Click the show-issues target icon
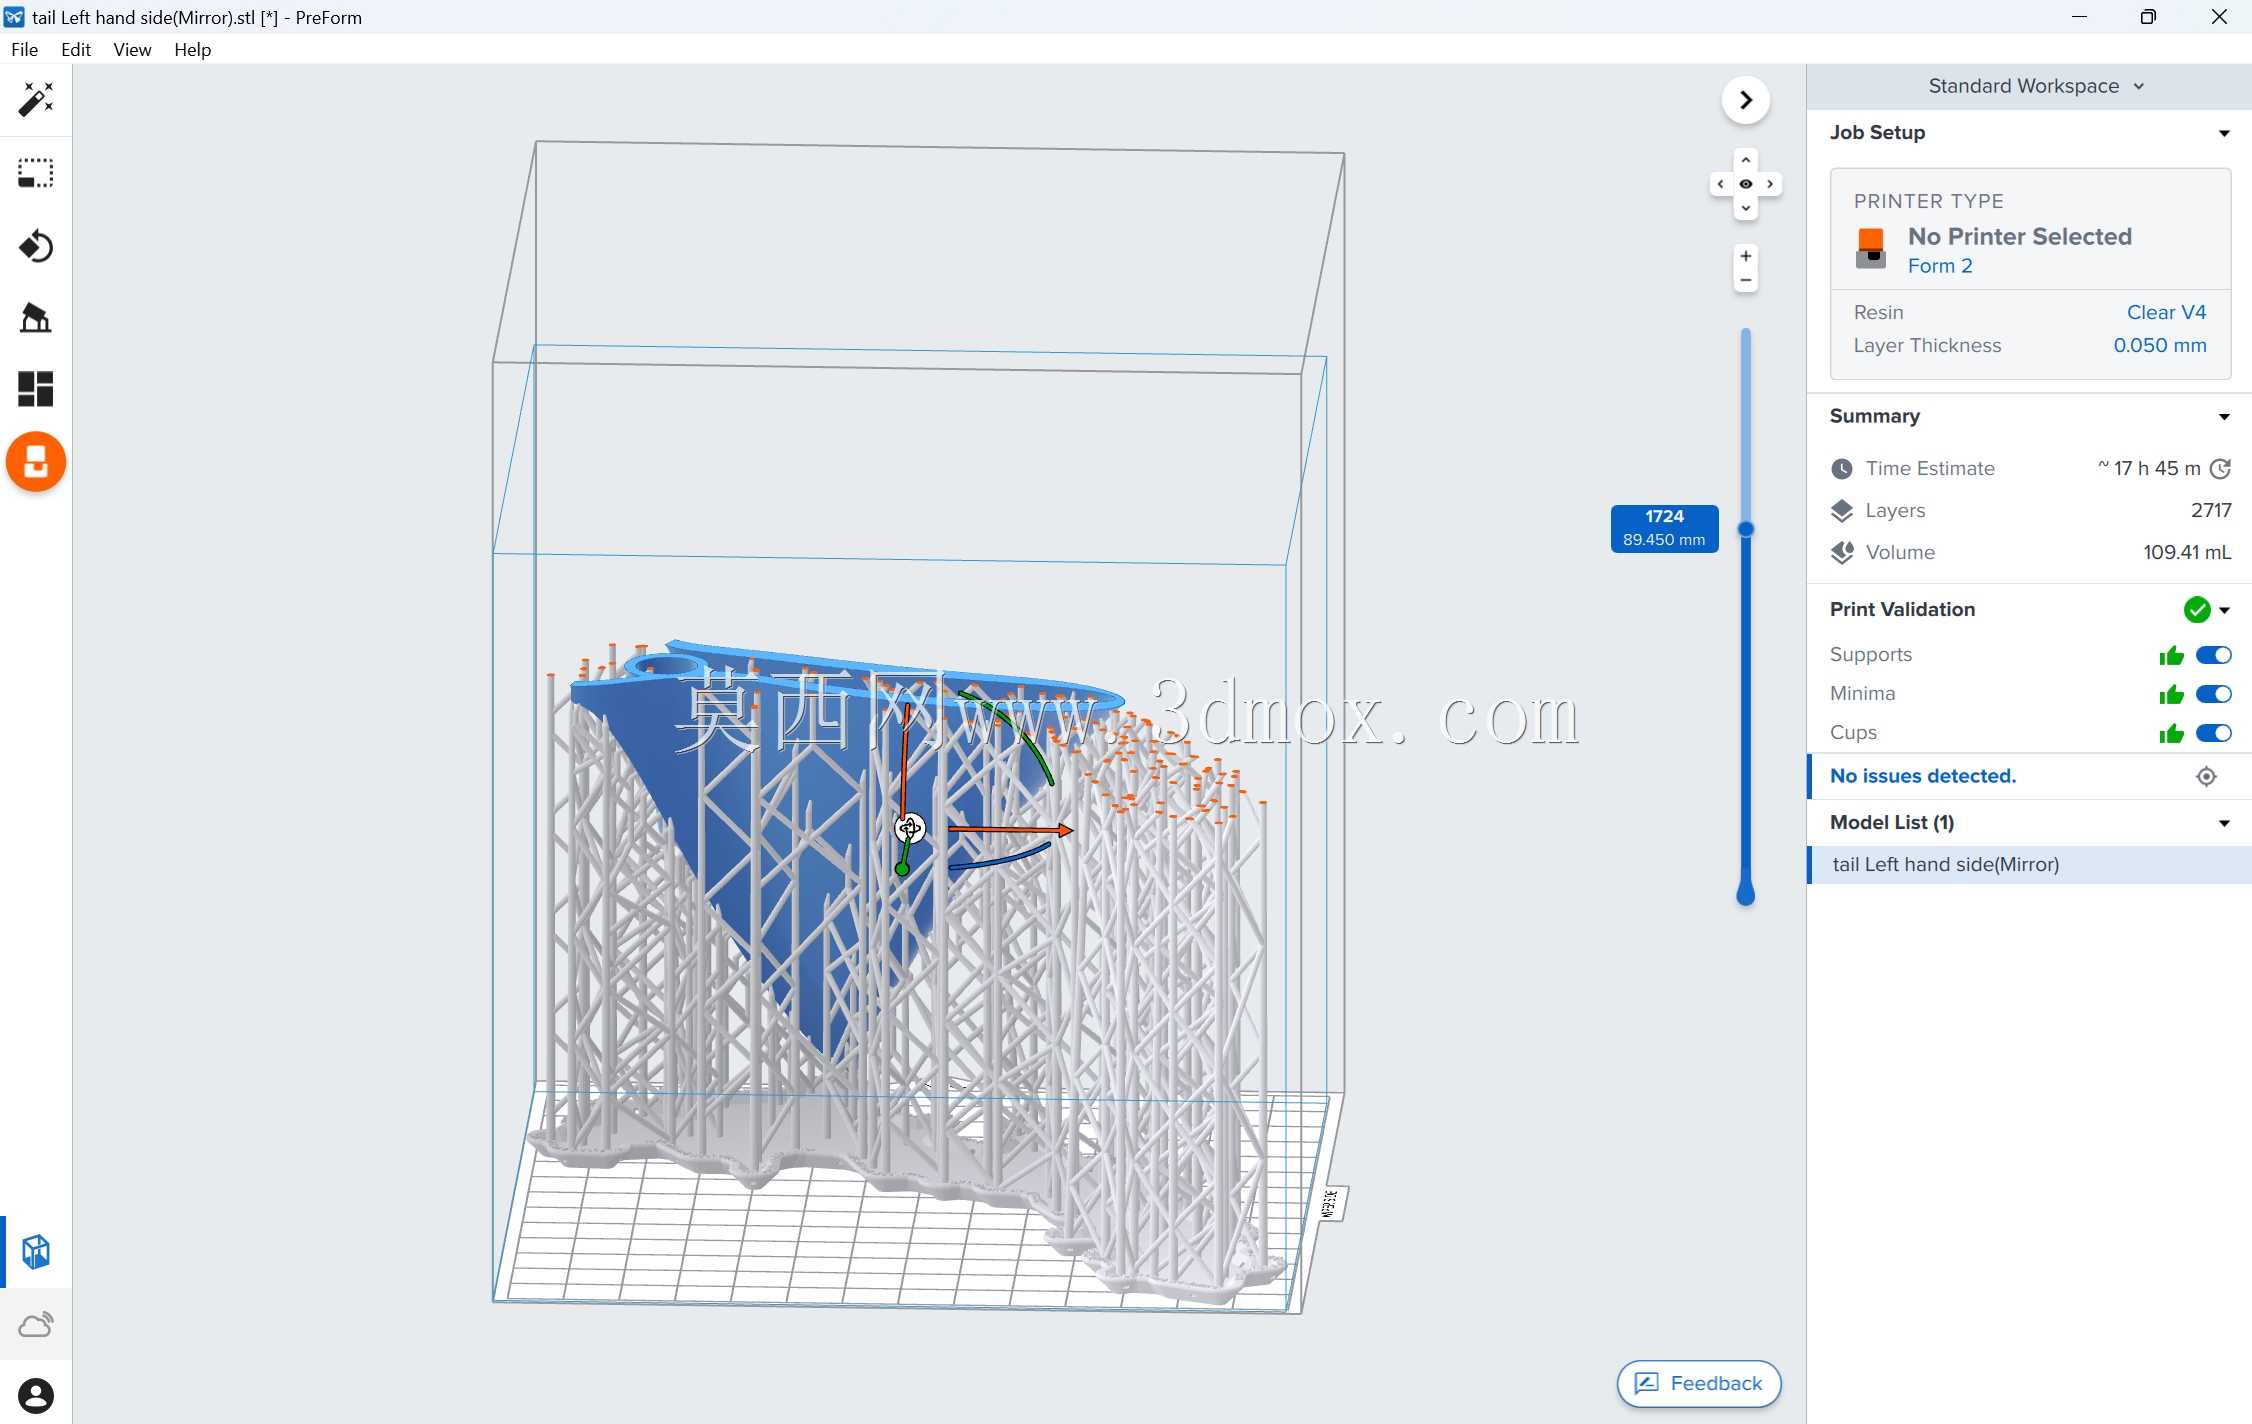The height and width of the screenshot is (1424, 2252). pos(2206,776)
